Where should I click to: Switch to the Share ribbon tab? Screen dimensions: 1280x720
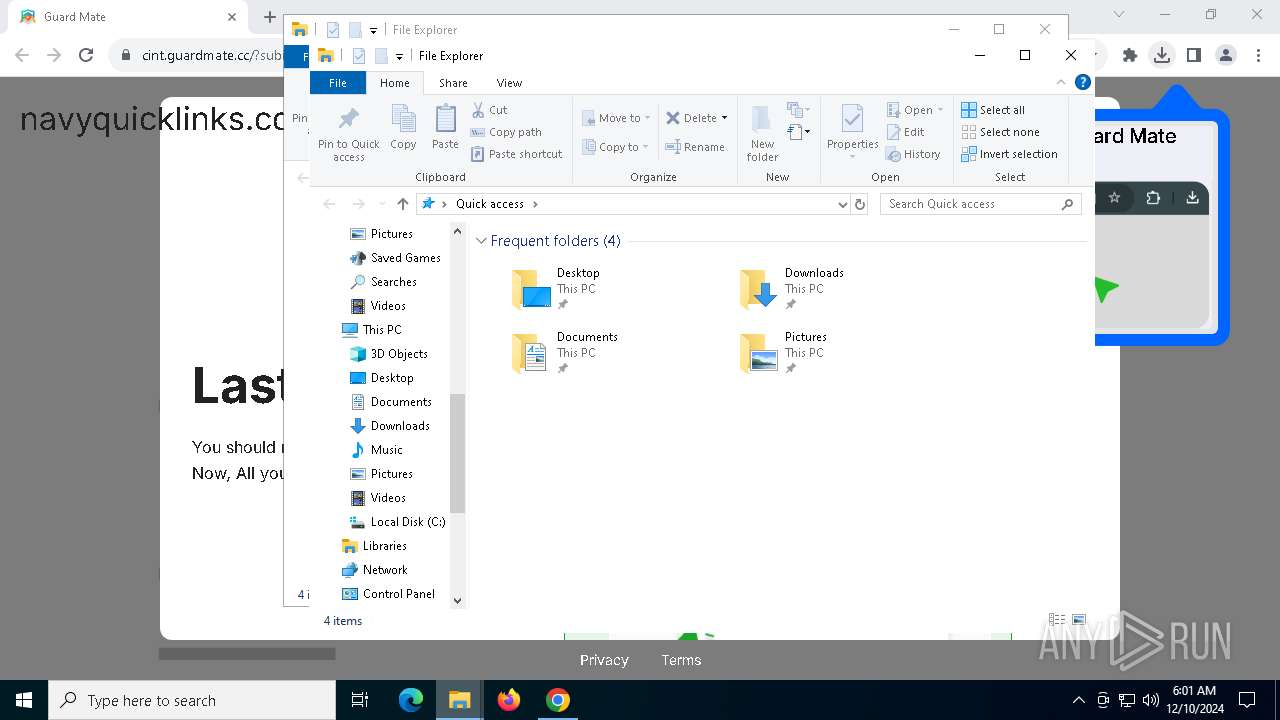[x=453, y=83]
